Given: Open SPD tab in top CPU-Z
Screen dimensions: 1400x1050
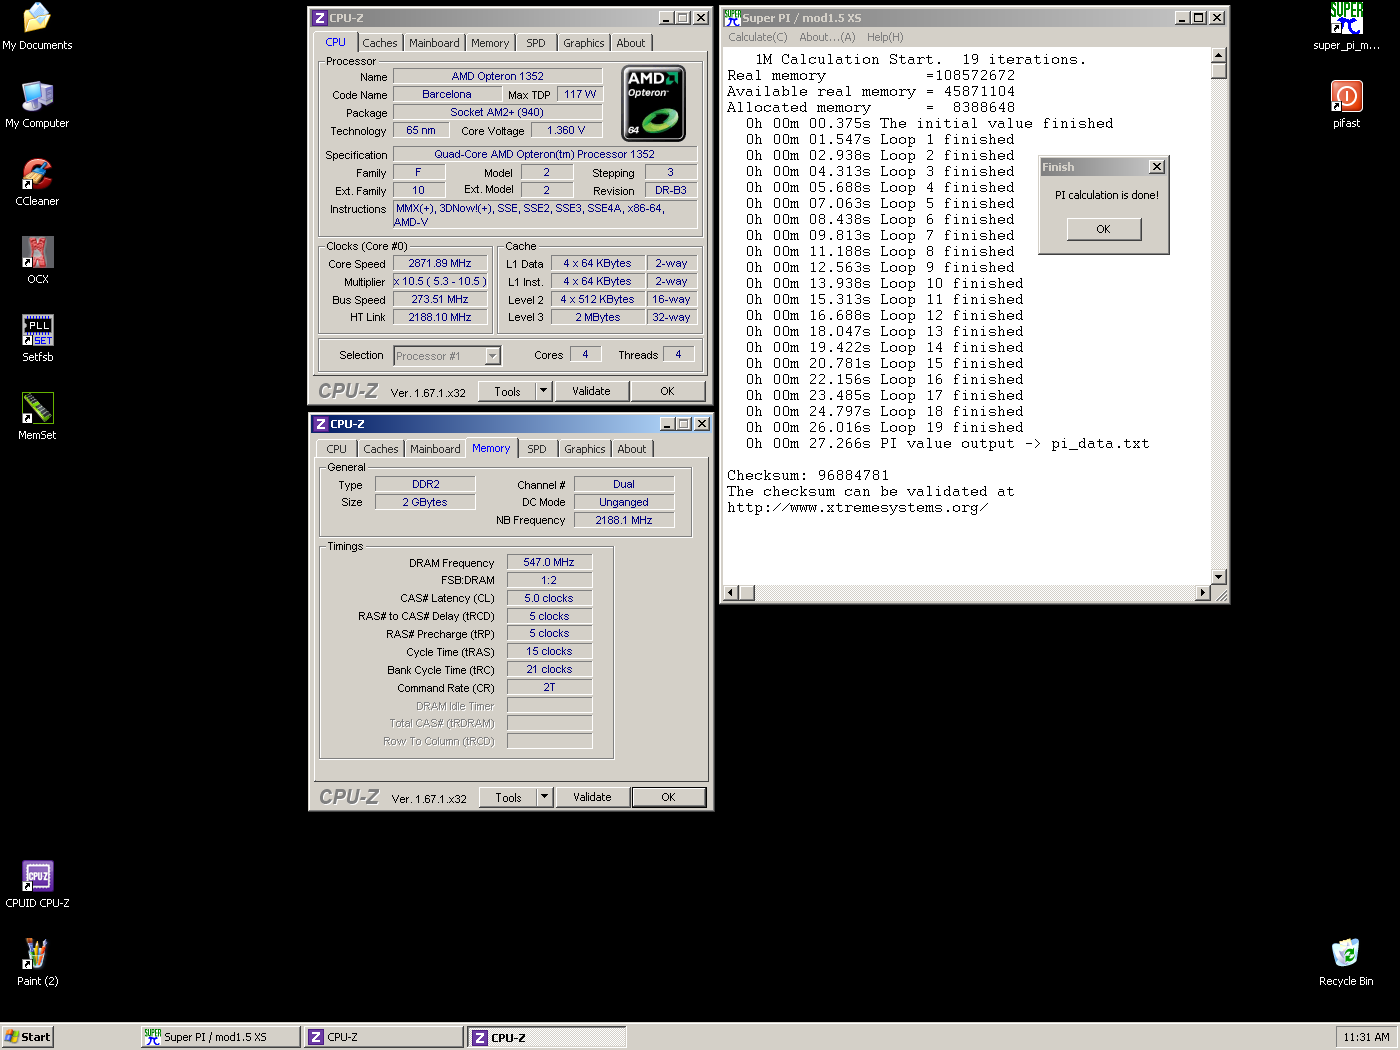Looking at the screenshot, I should pos(536,43).
